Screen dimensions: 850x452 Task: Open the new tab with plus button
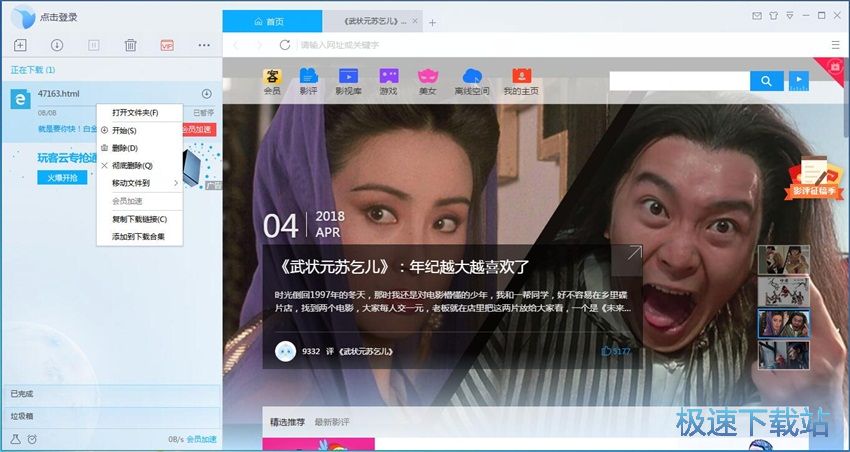432,22
